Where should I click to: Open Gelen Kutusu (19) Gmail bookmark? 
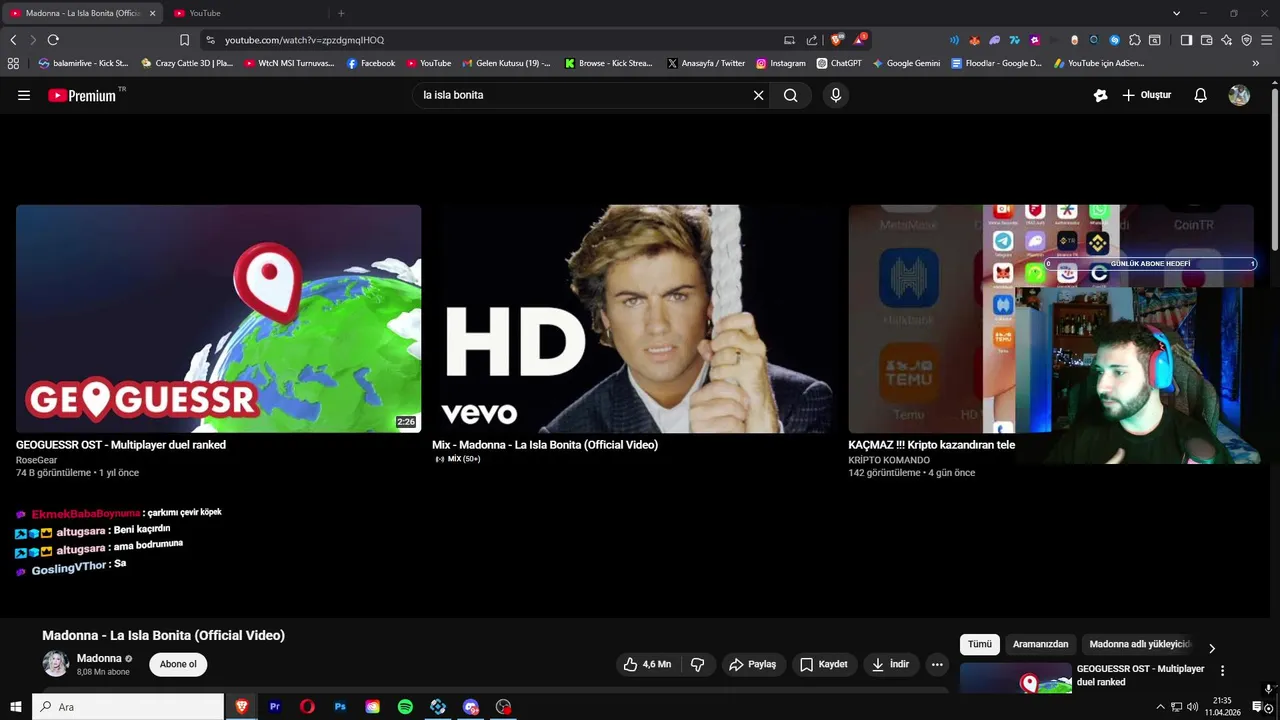tap(506, 63)
